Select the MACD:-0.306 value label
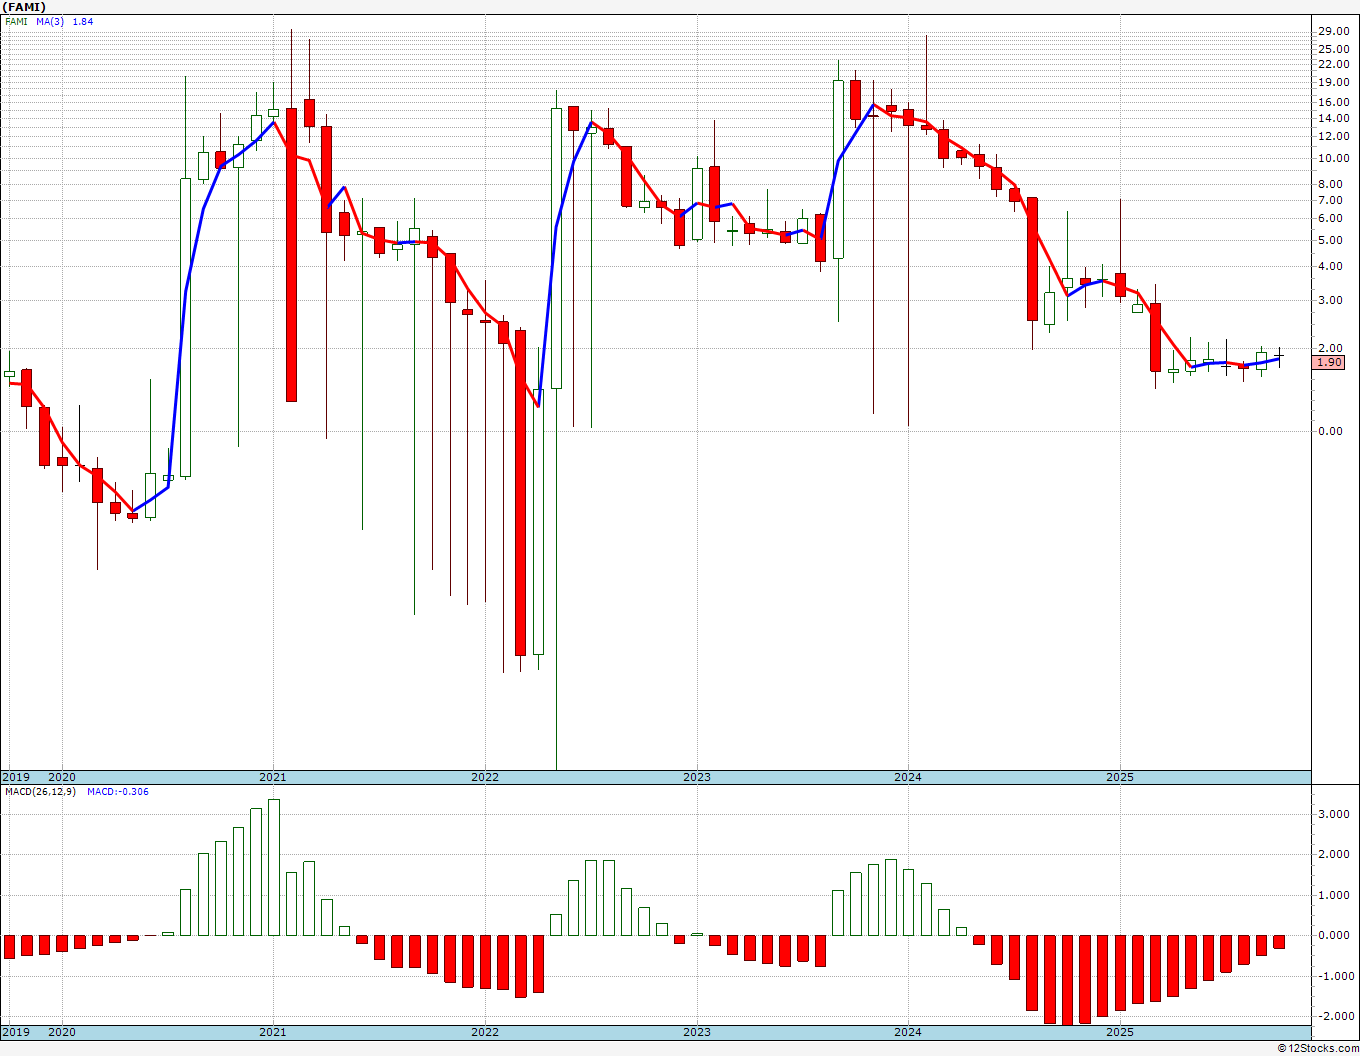 click(x=118, y=791)
